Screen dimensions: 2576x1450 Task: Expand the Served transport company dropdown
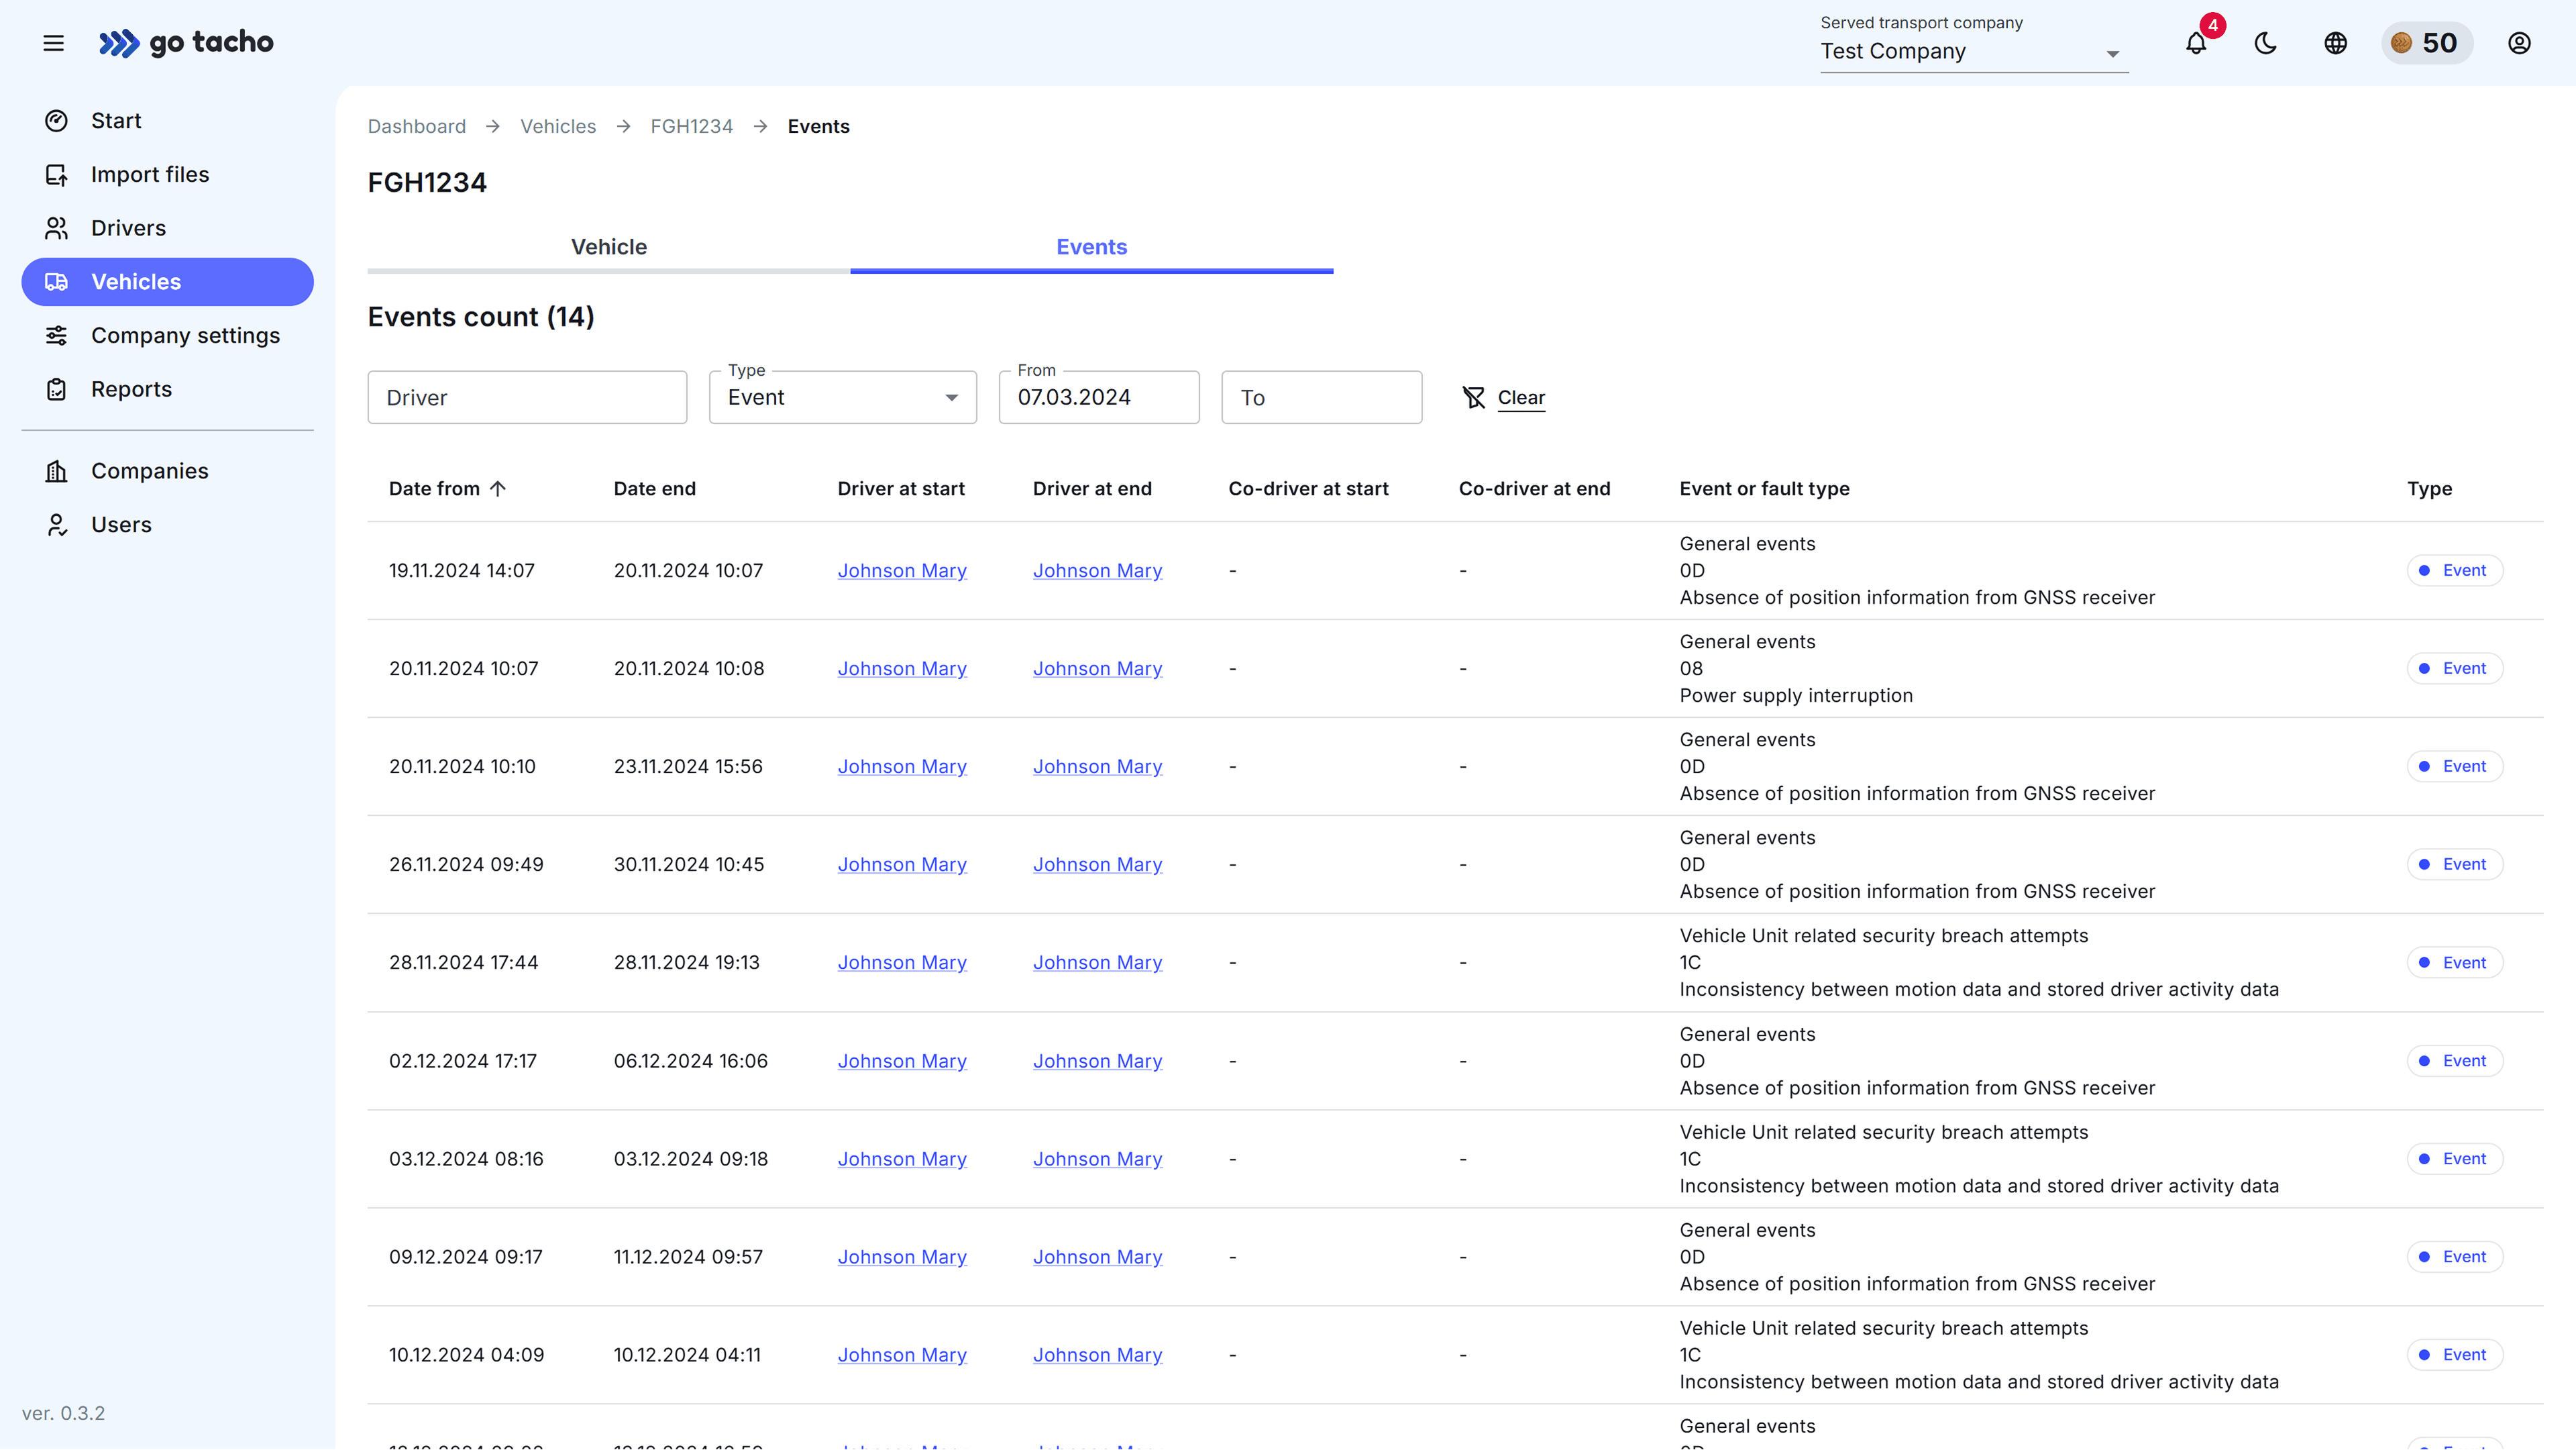pyautogui.click(x=1974, y=52)
